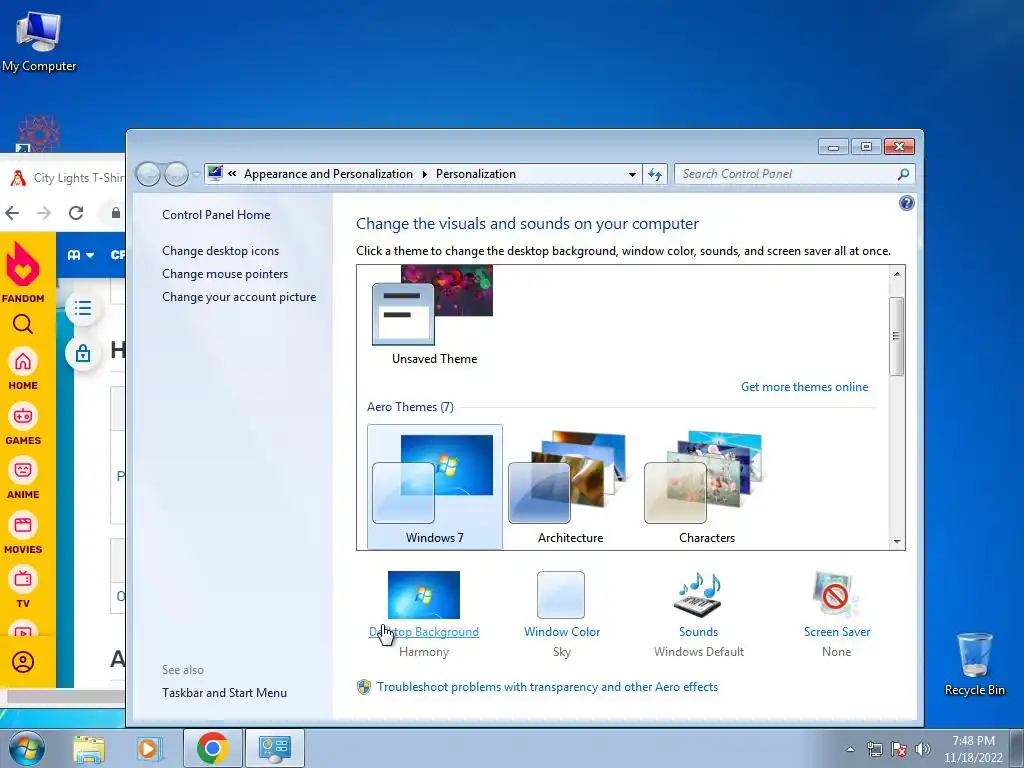Click theme list scroll up arrow
This screenshot has width=1024, height=768.
[x=897, y=274]
